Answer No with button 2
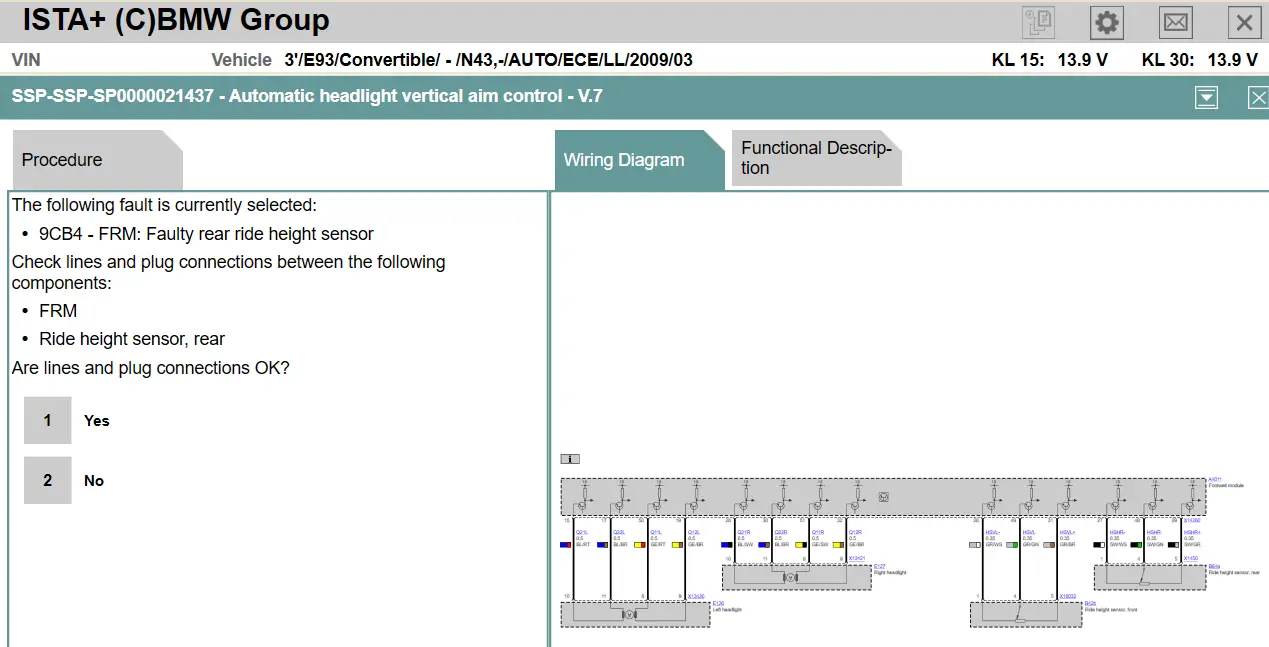This screenshot has height=647, width=1269. tap(48, 480)
